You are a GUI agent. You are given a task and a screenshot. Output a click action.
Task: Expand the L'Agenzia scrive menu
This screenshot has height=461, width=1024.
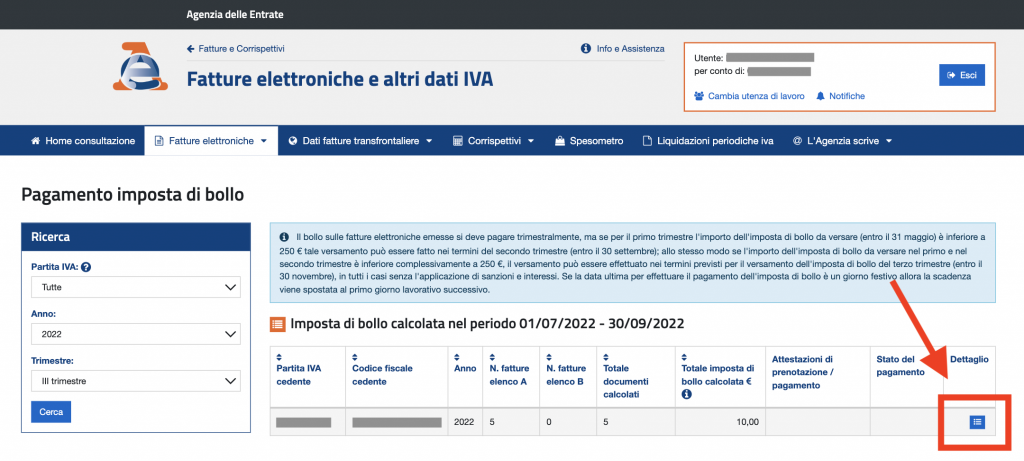coord(842,140)
